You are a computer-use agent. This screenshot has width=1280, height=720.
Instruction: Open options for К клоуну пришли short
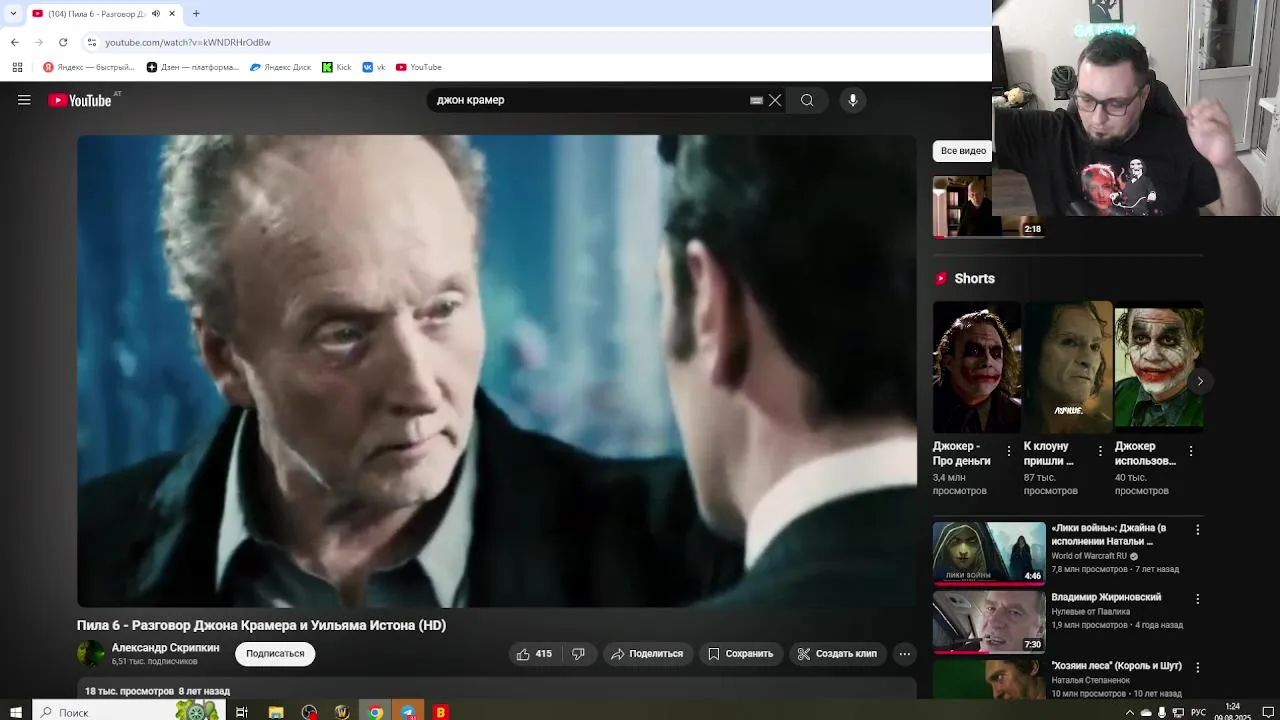click(x=1100, y=451)
